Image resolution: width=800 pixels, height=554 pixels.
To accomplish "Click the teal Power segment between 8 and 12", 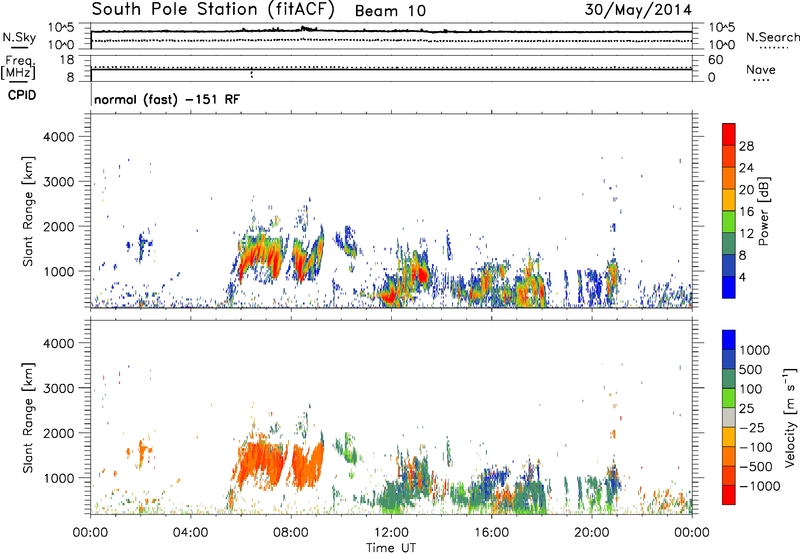I will (x=729, y=244).
